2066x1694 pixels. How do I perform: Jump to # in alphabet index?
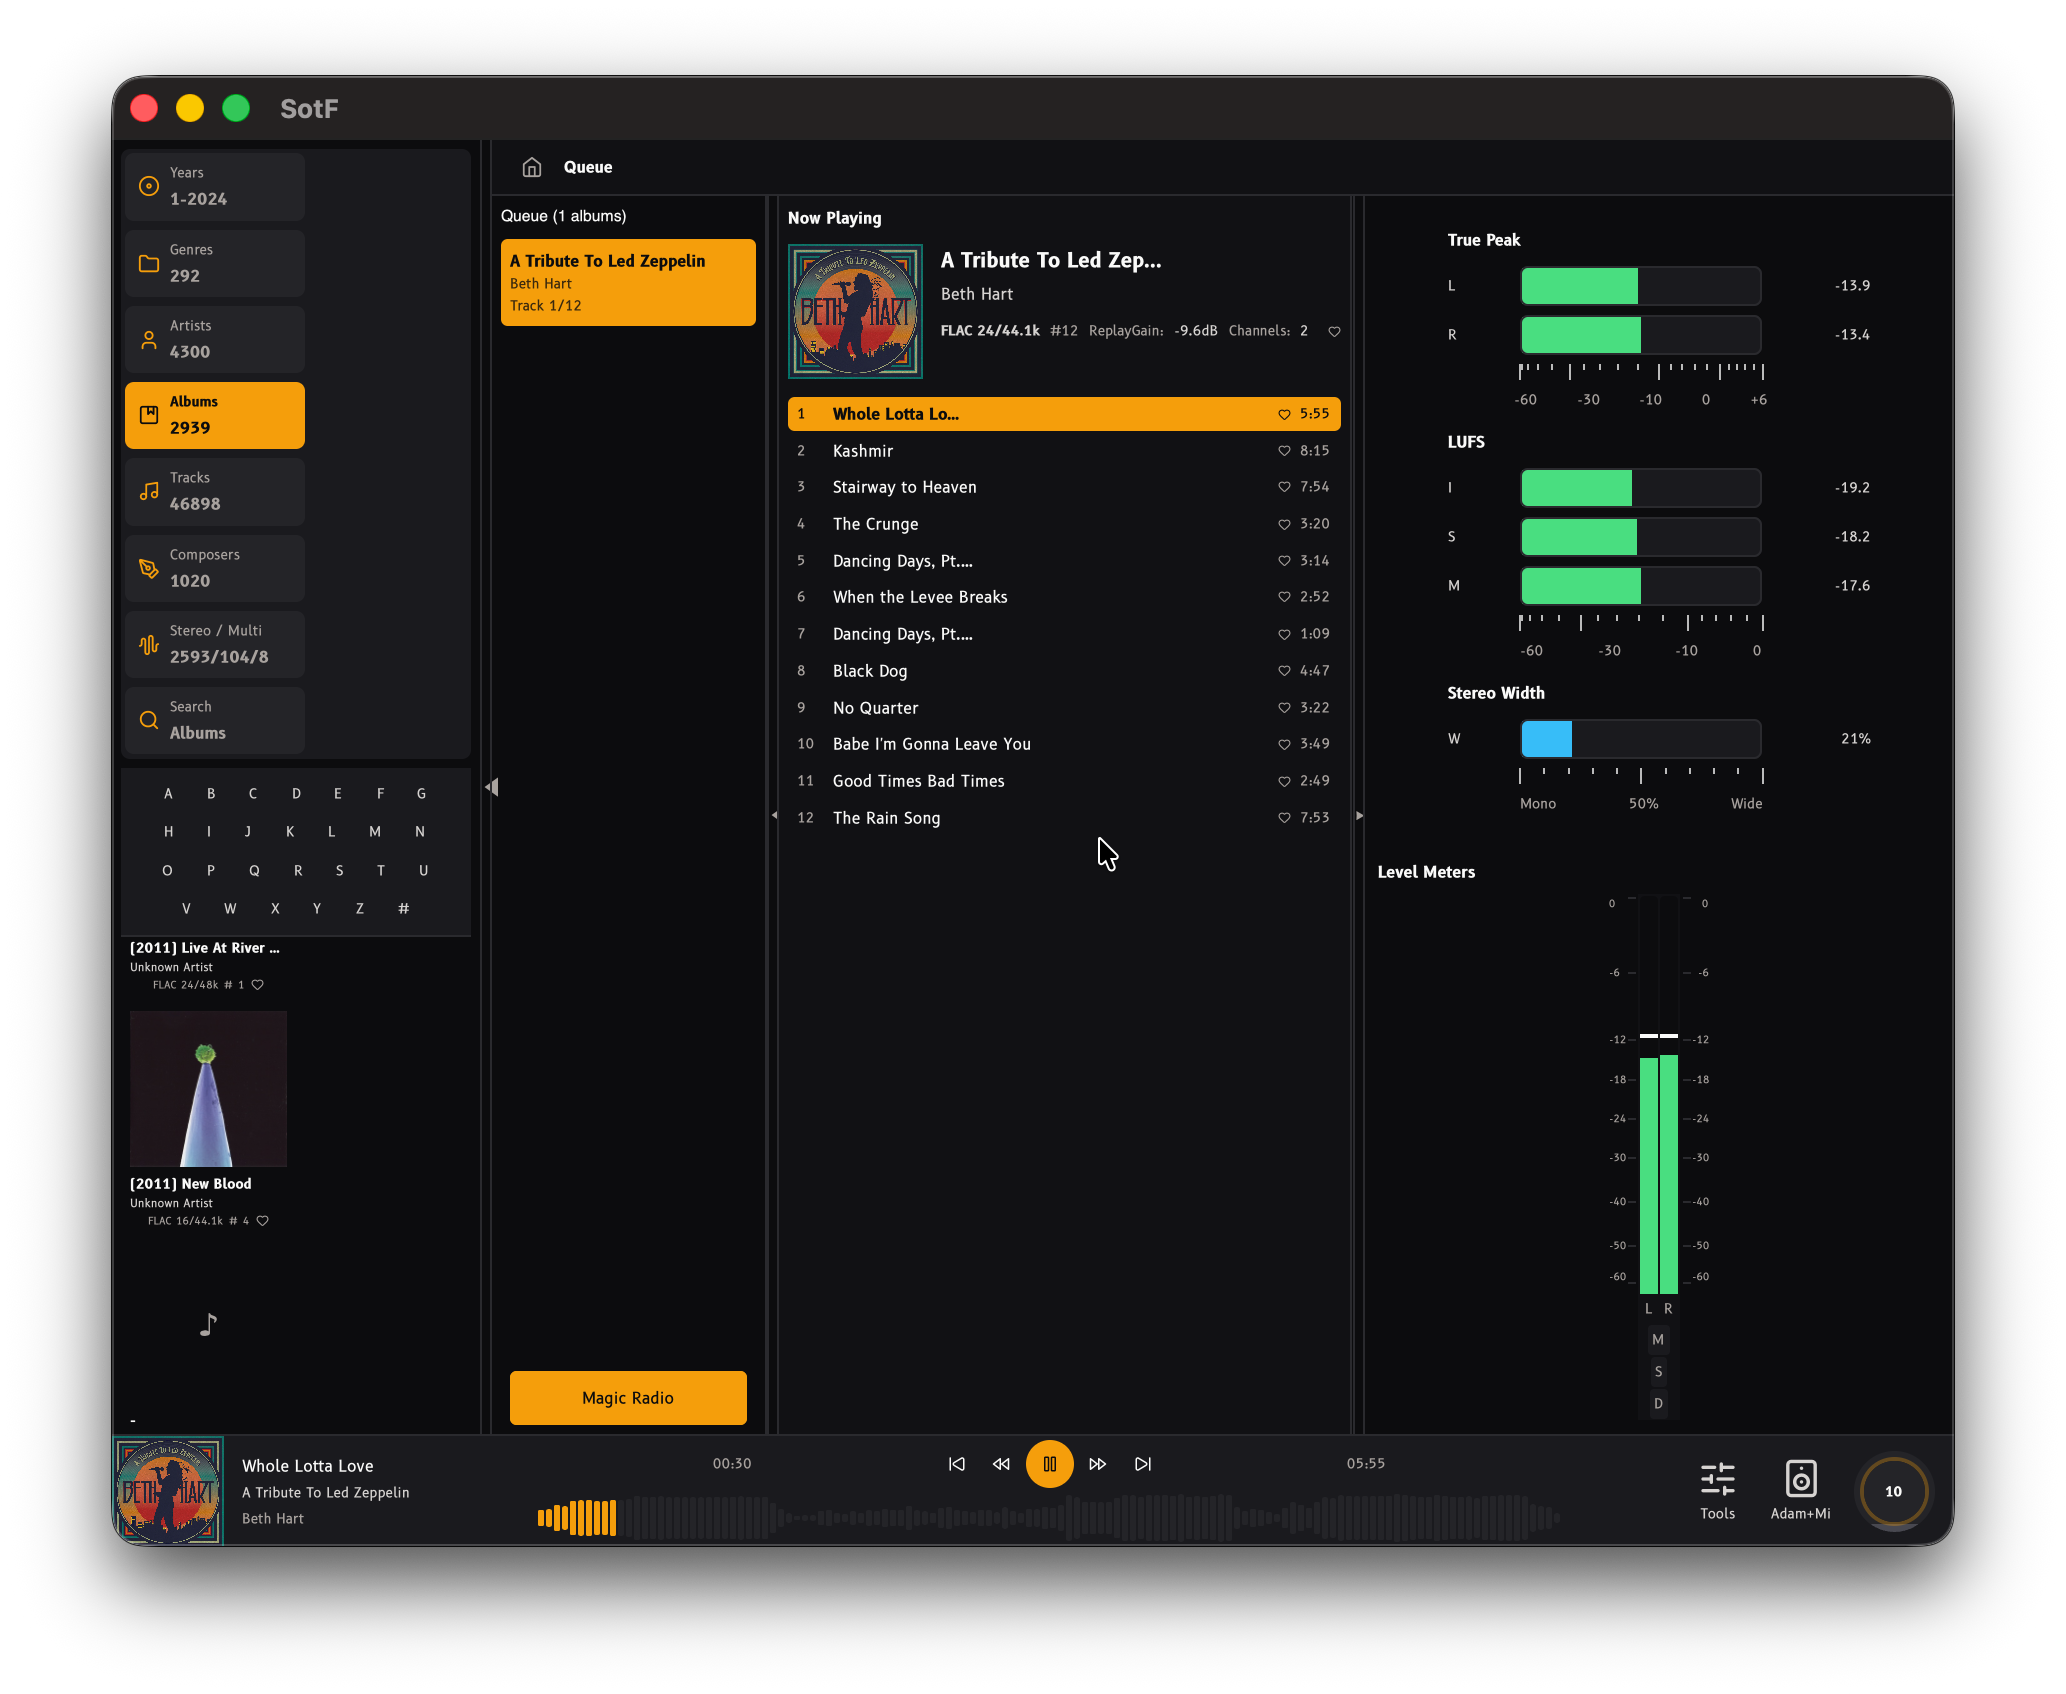click(x=403, y=909)
